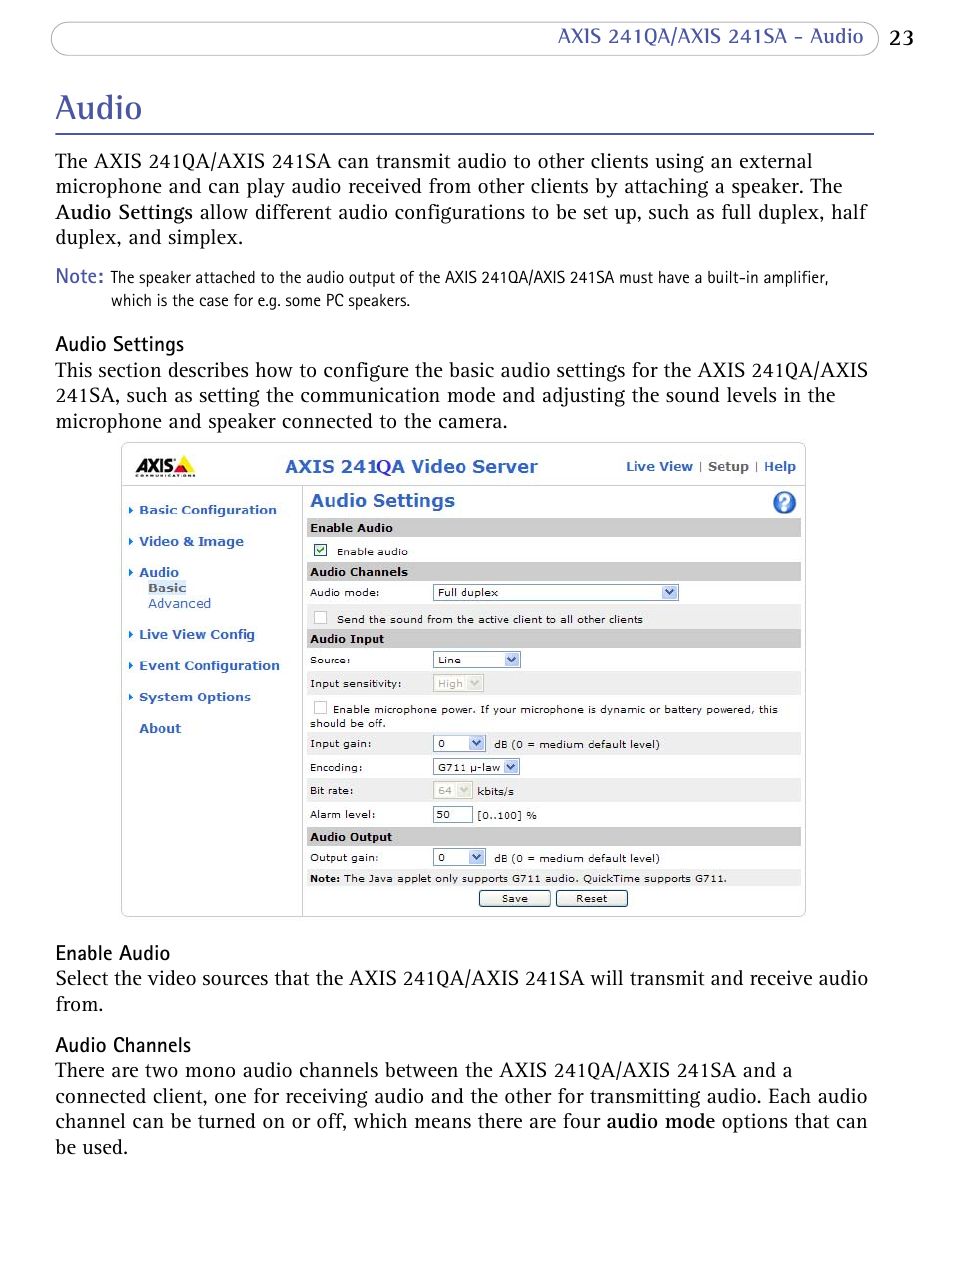Open the Input gain dropdown

[x=459, y=743]
